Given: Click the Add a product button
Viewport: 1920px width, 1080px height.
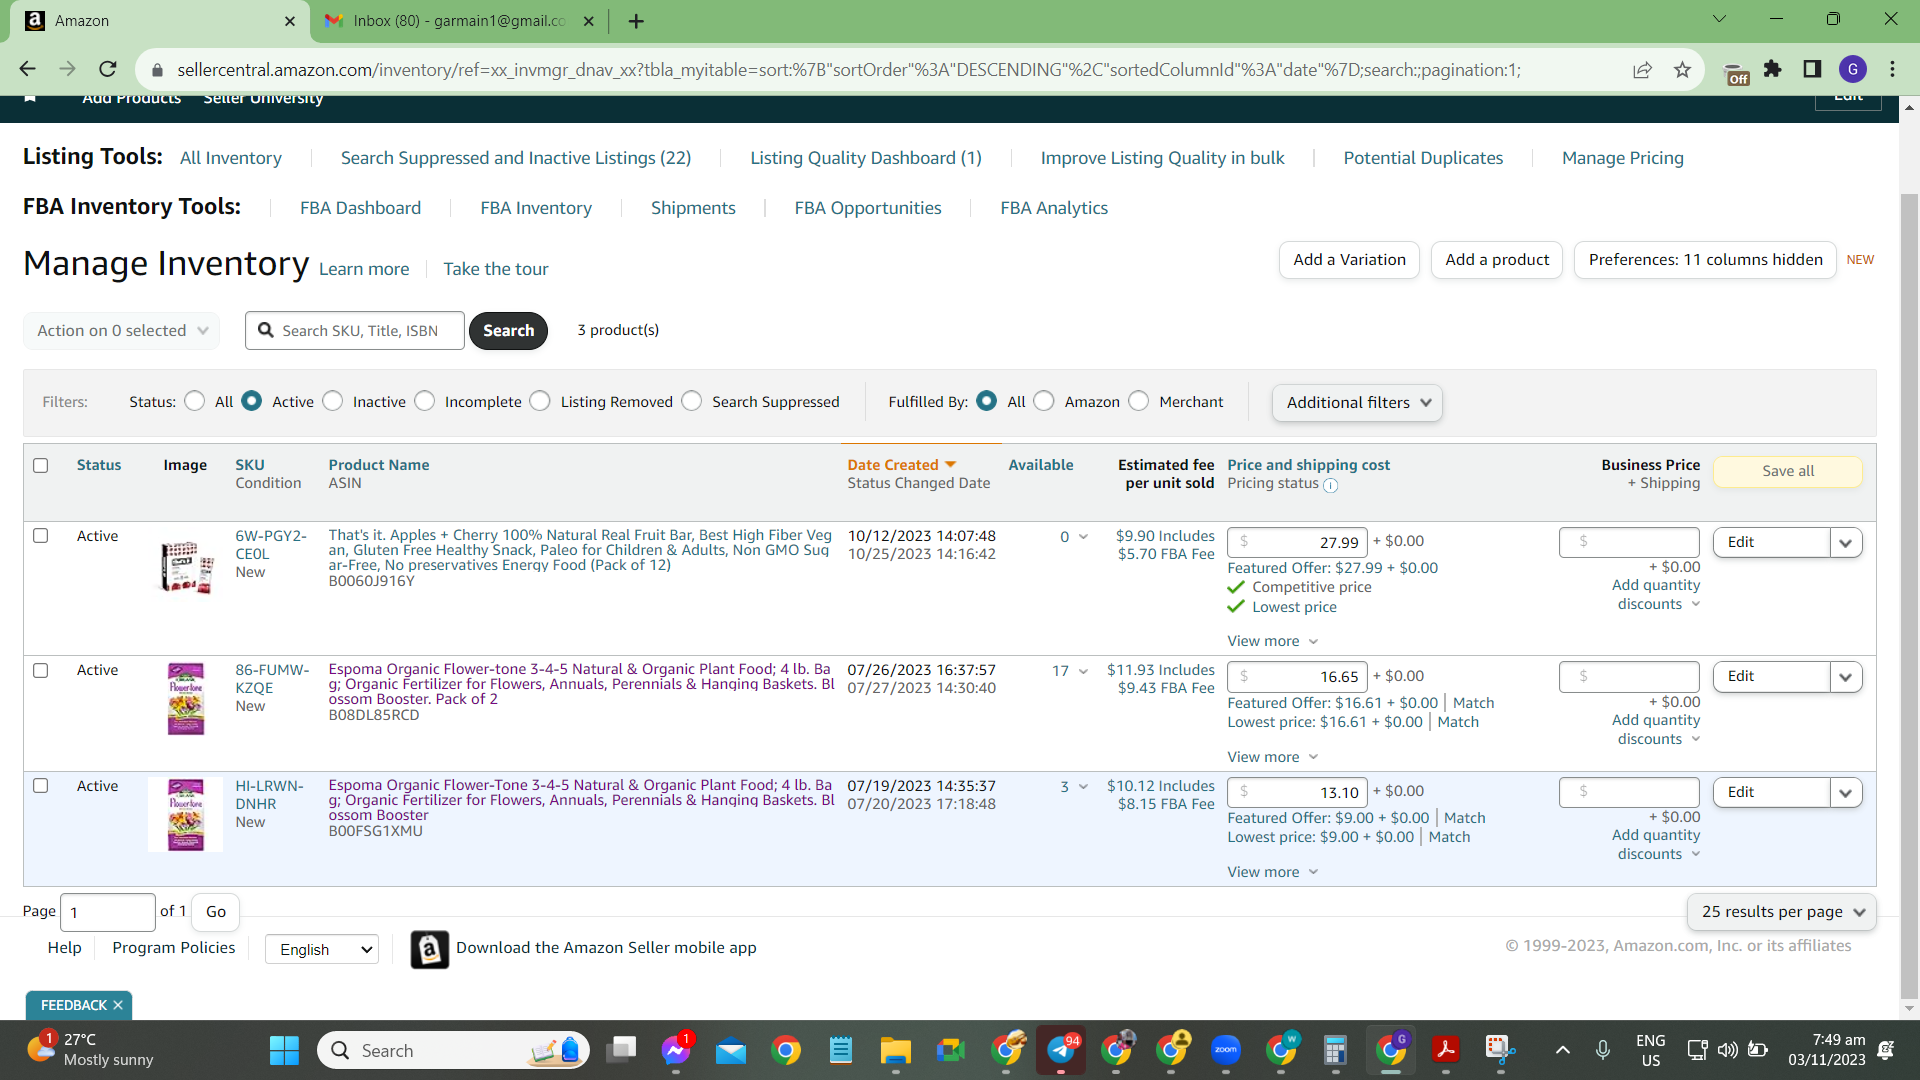Looking at the screenshot, I should pos(1497,260).
